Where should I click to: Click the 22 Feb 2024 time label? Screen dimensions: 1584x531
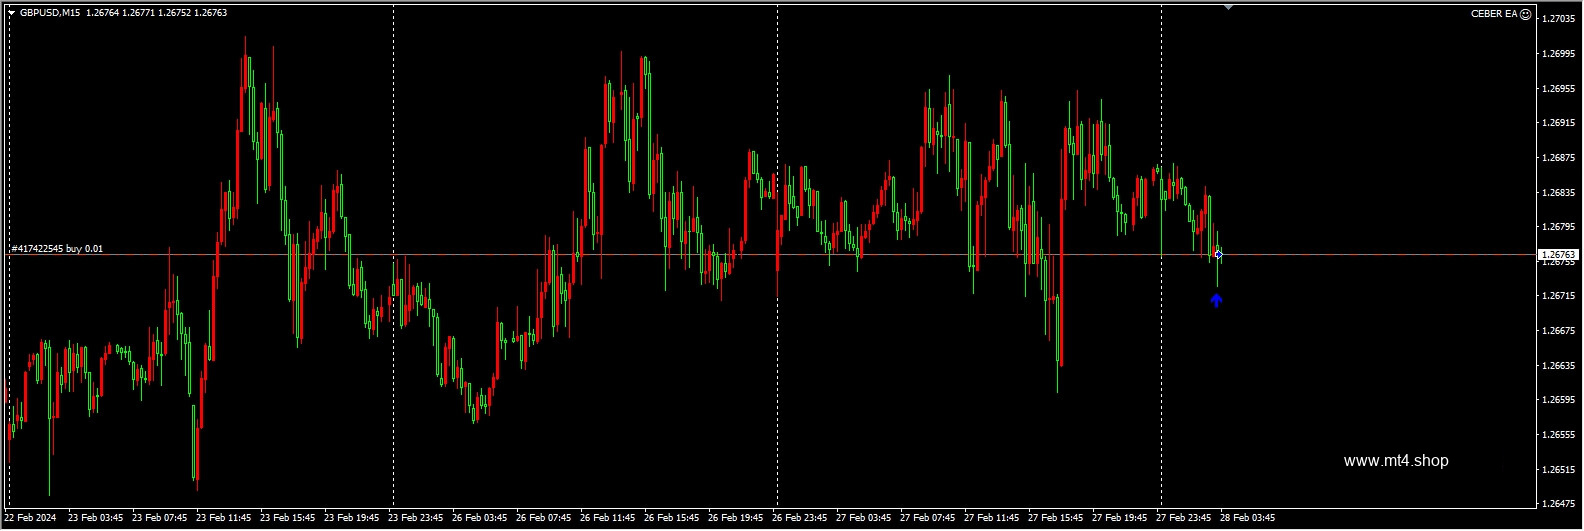(29, 518)
